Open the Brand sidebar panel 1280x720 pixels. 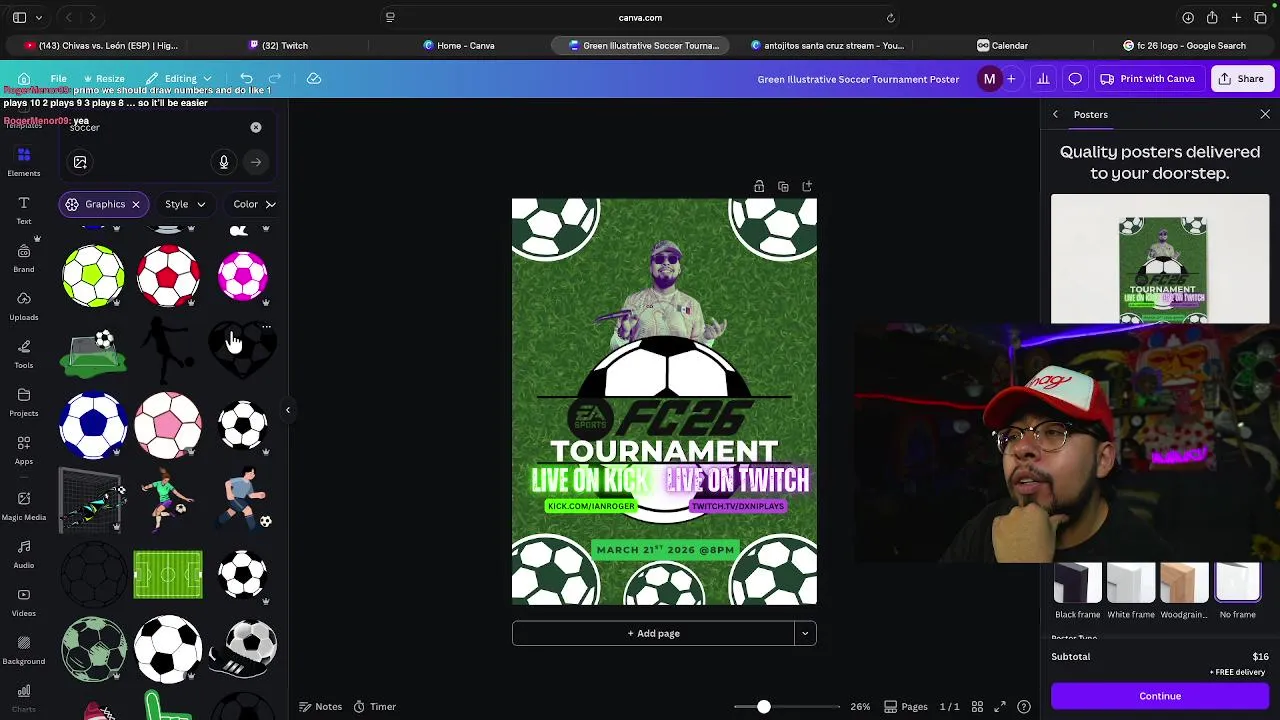24,258
